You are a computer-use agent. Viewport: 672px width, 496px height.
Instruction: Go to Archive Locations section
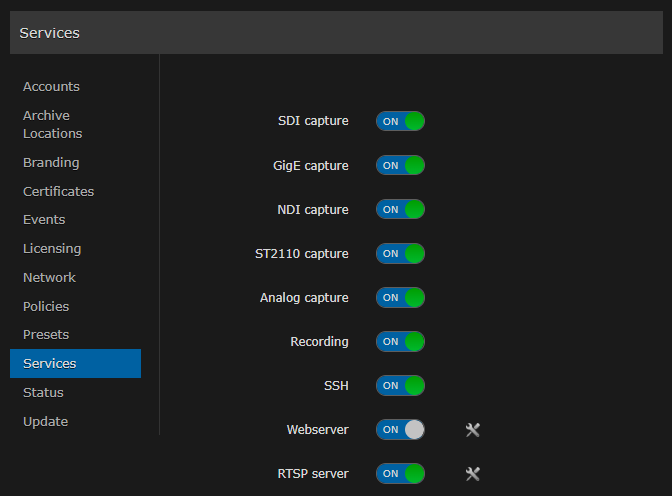(52, 125)
